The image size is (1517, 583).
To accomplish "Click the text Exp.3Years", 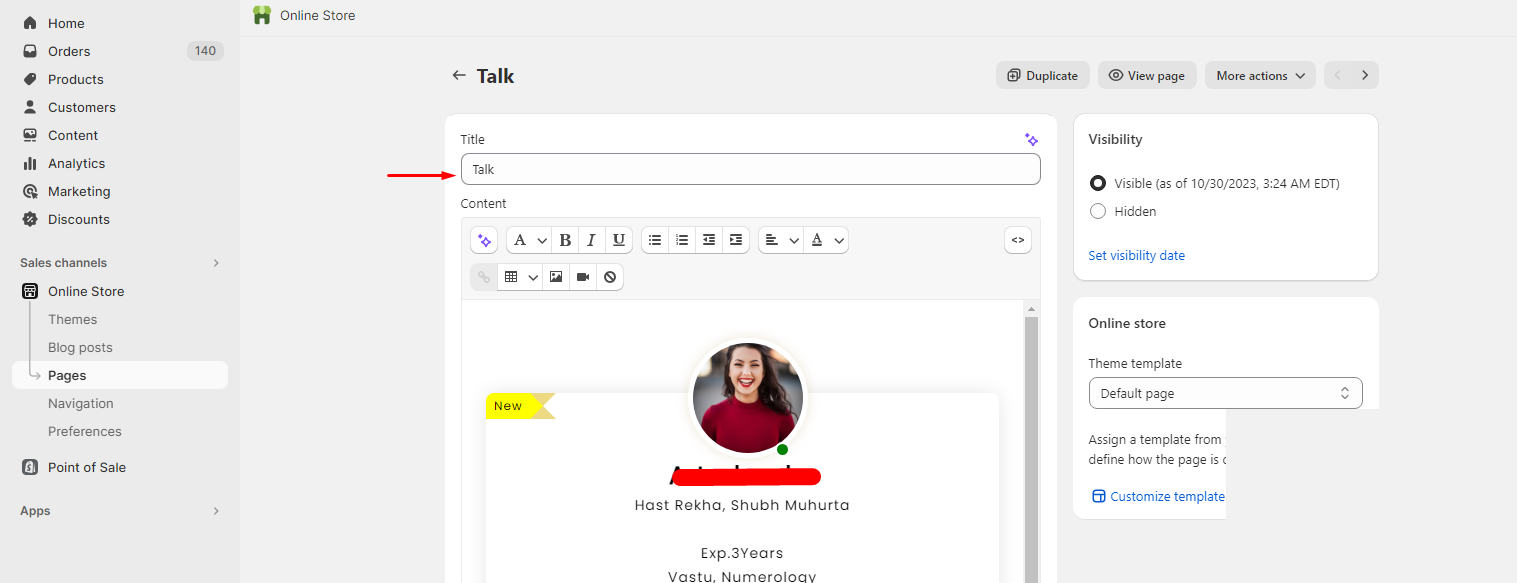I will 742,553.
